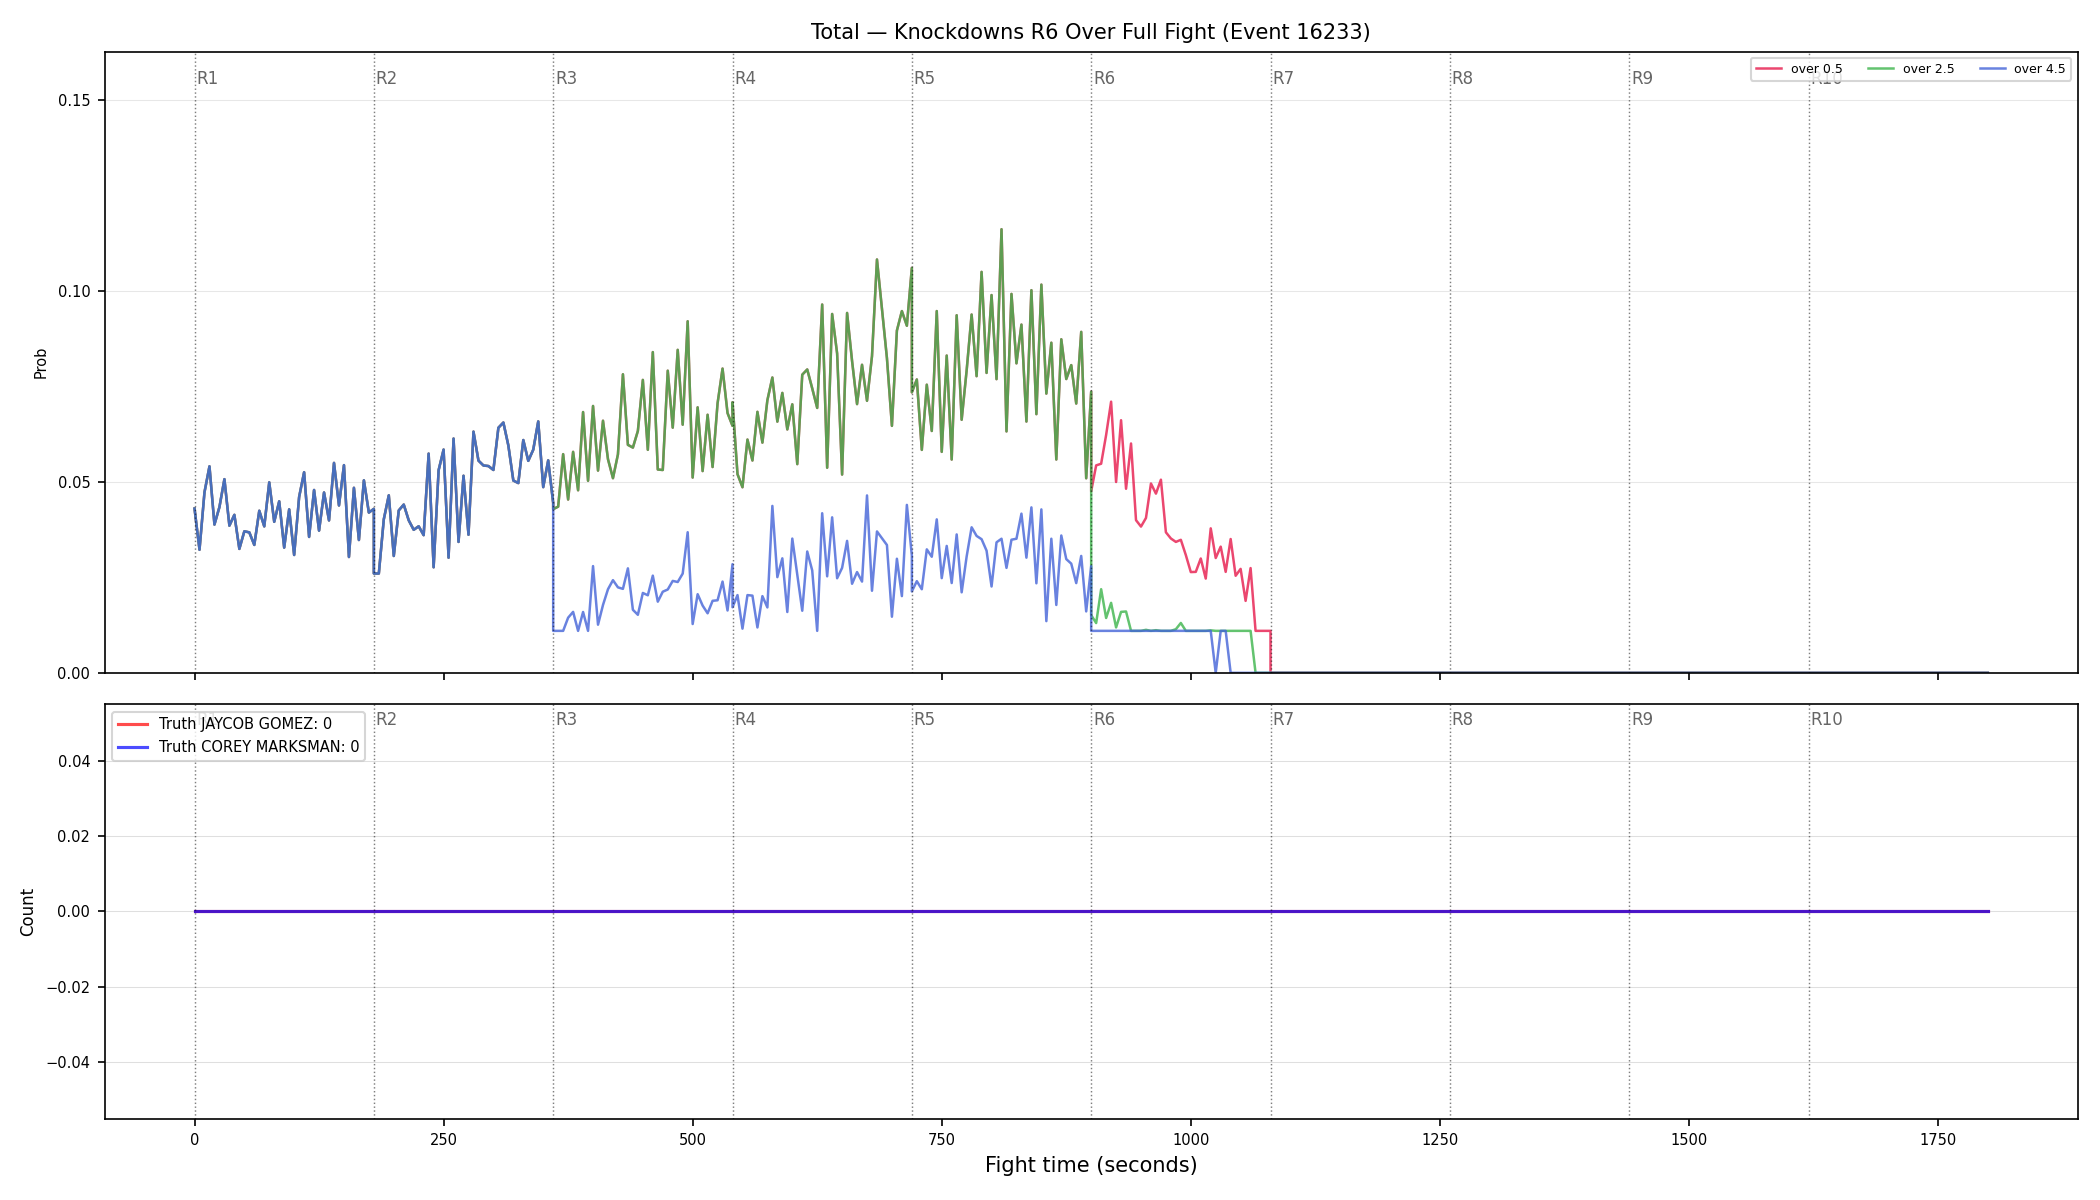This screenshot has width=2100, height=1200.
Task: Click the 'Fight time (seconds)' axis label
Action: (1091, 1165)
